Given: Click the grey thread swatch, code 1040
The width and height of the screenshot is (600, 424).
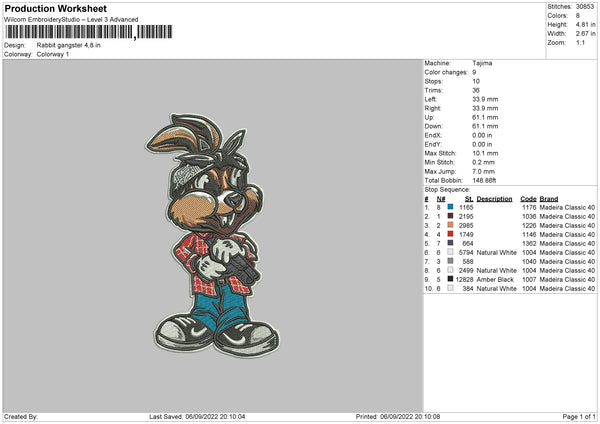Looking at the screenshot, I should pyautogui.click(x=450, y=261).
